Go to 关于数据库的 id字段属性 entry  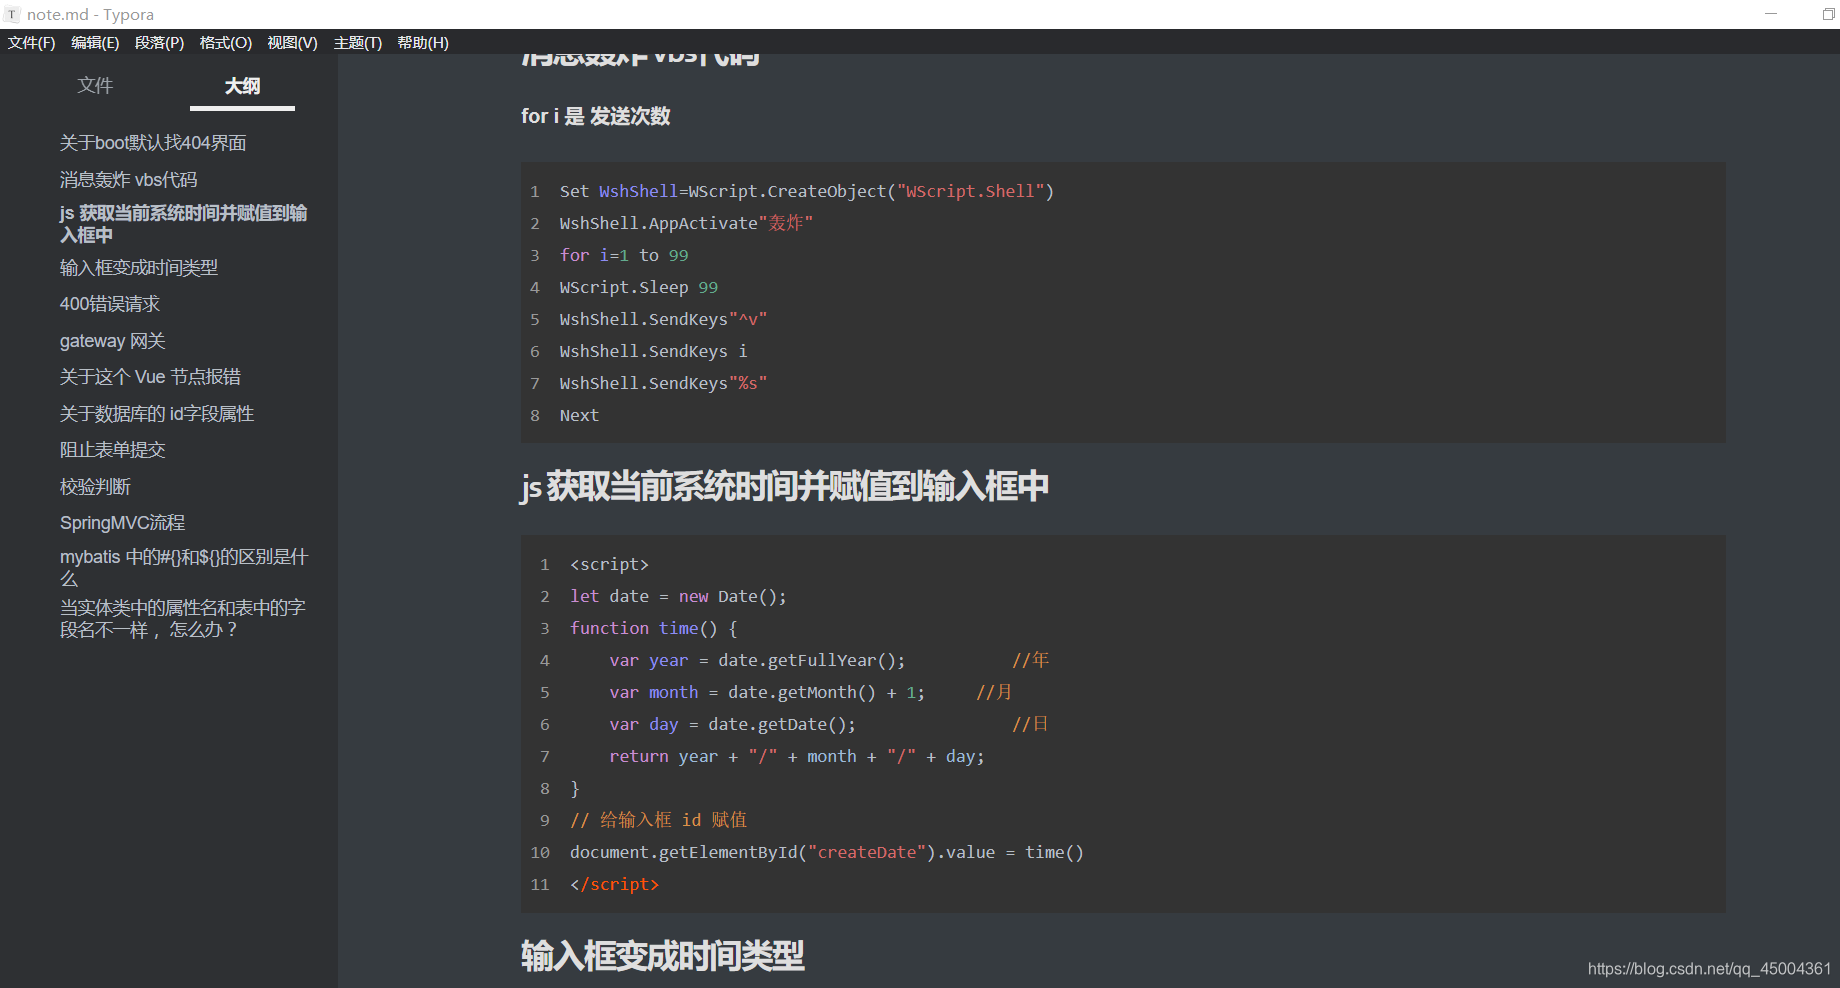click(x=157, y=414)
